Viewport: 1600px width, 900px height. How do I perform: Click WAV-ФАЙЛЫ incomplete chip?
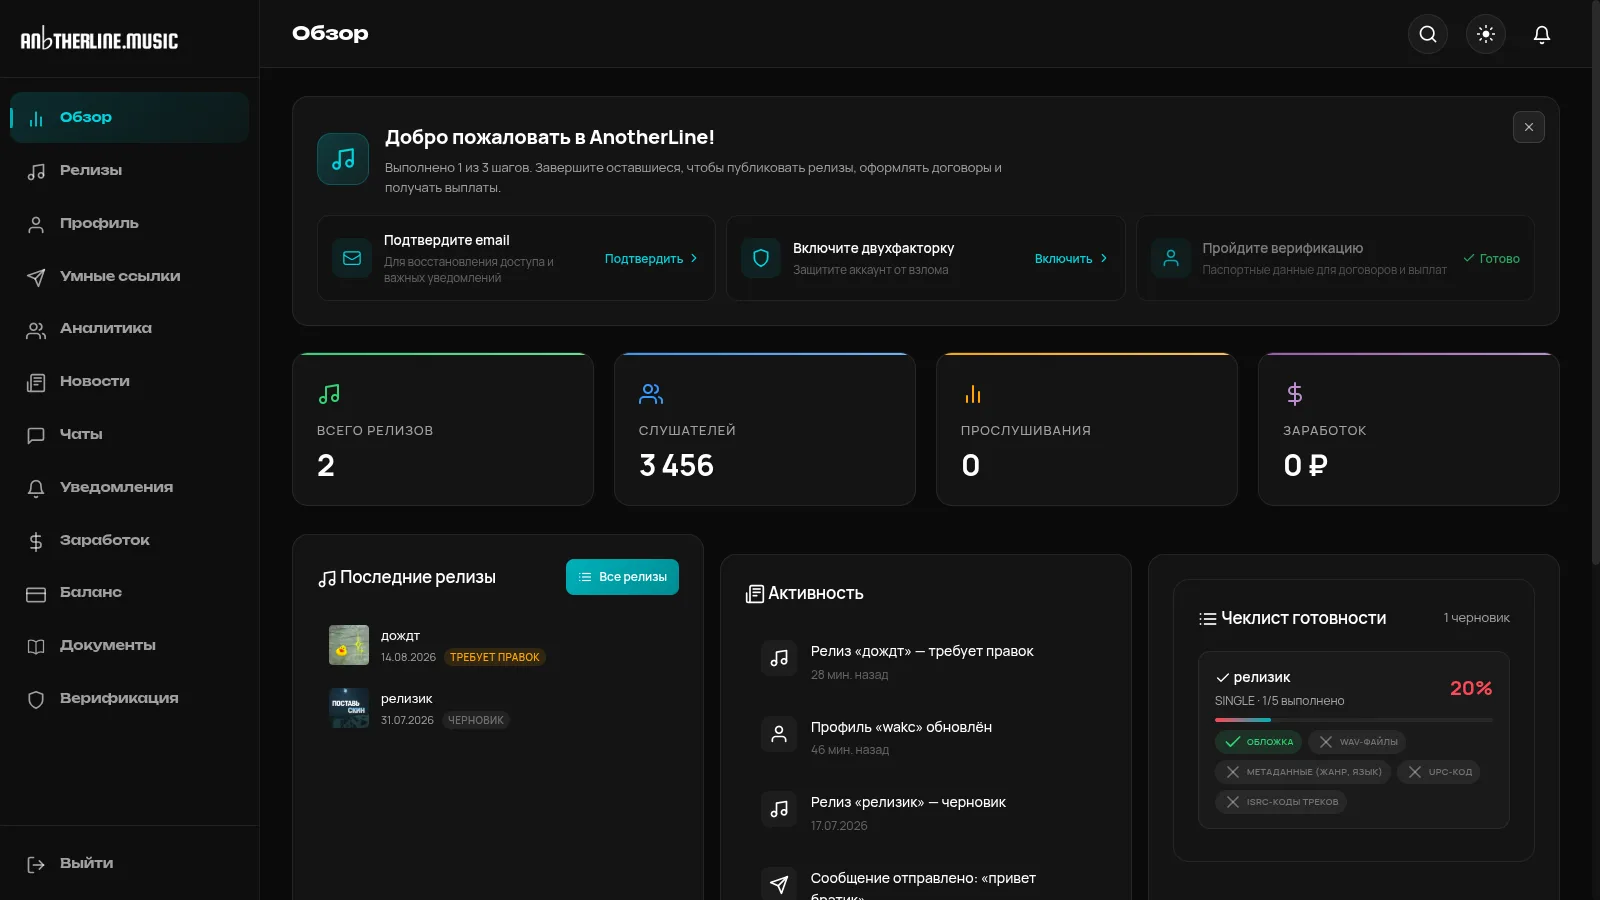(1357, 742)
